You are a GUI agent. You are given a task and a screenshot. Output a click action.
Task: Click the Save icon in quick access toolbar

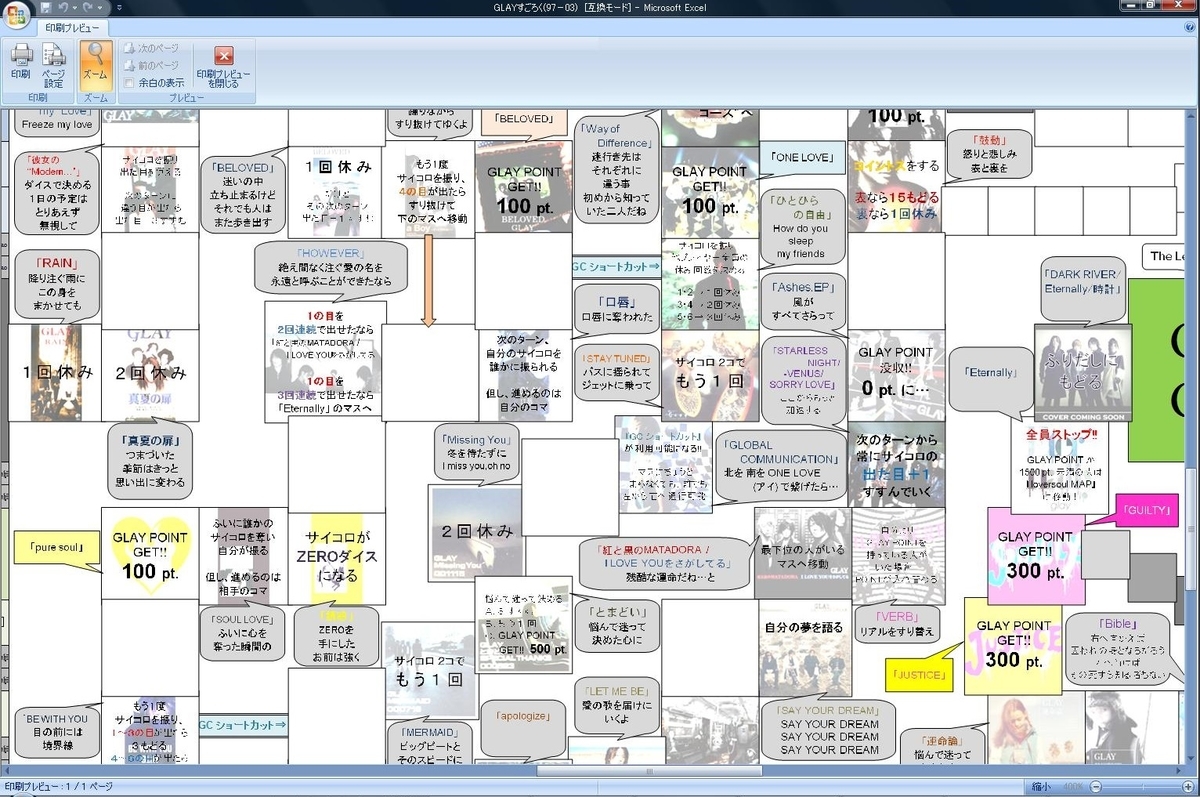pos(47,7)
